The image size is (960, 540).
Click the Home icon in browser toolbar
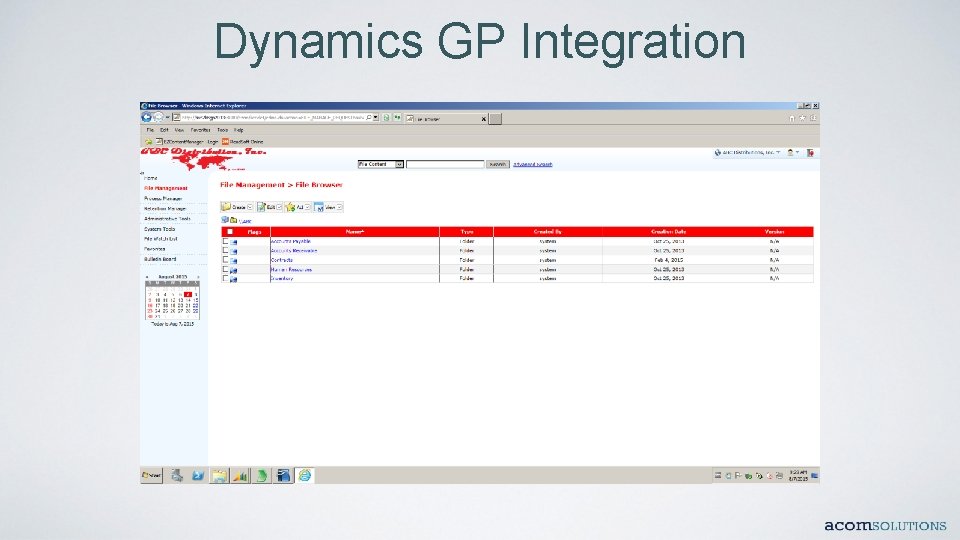[792, 118]
